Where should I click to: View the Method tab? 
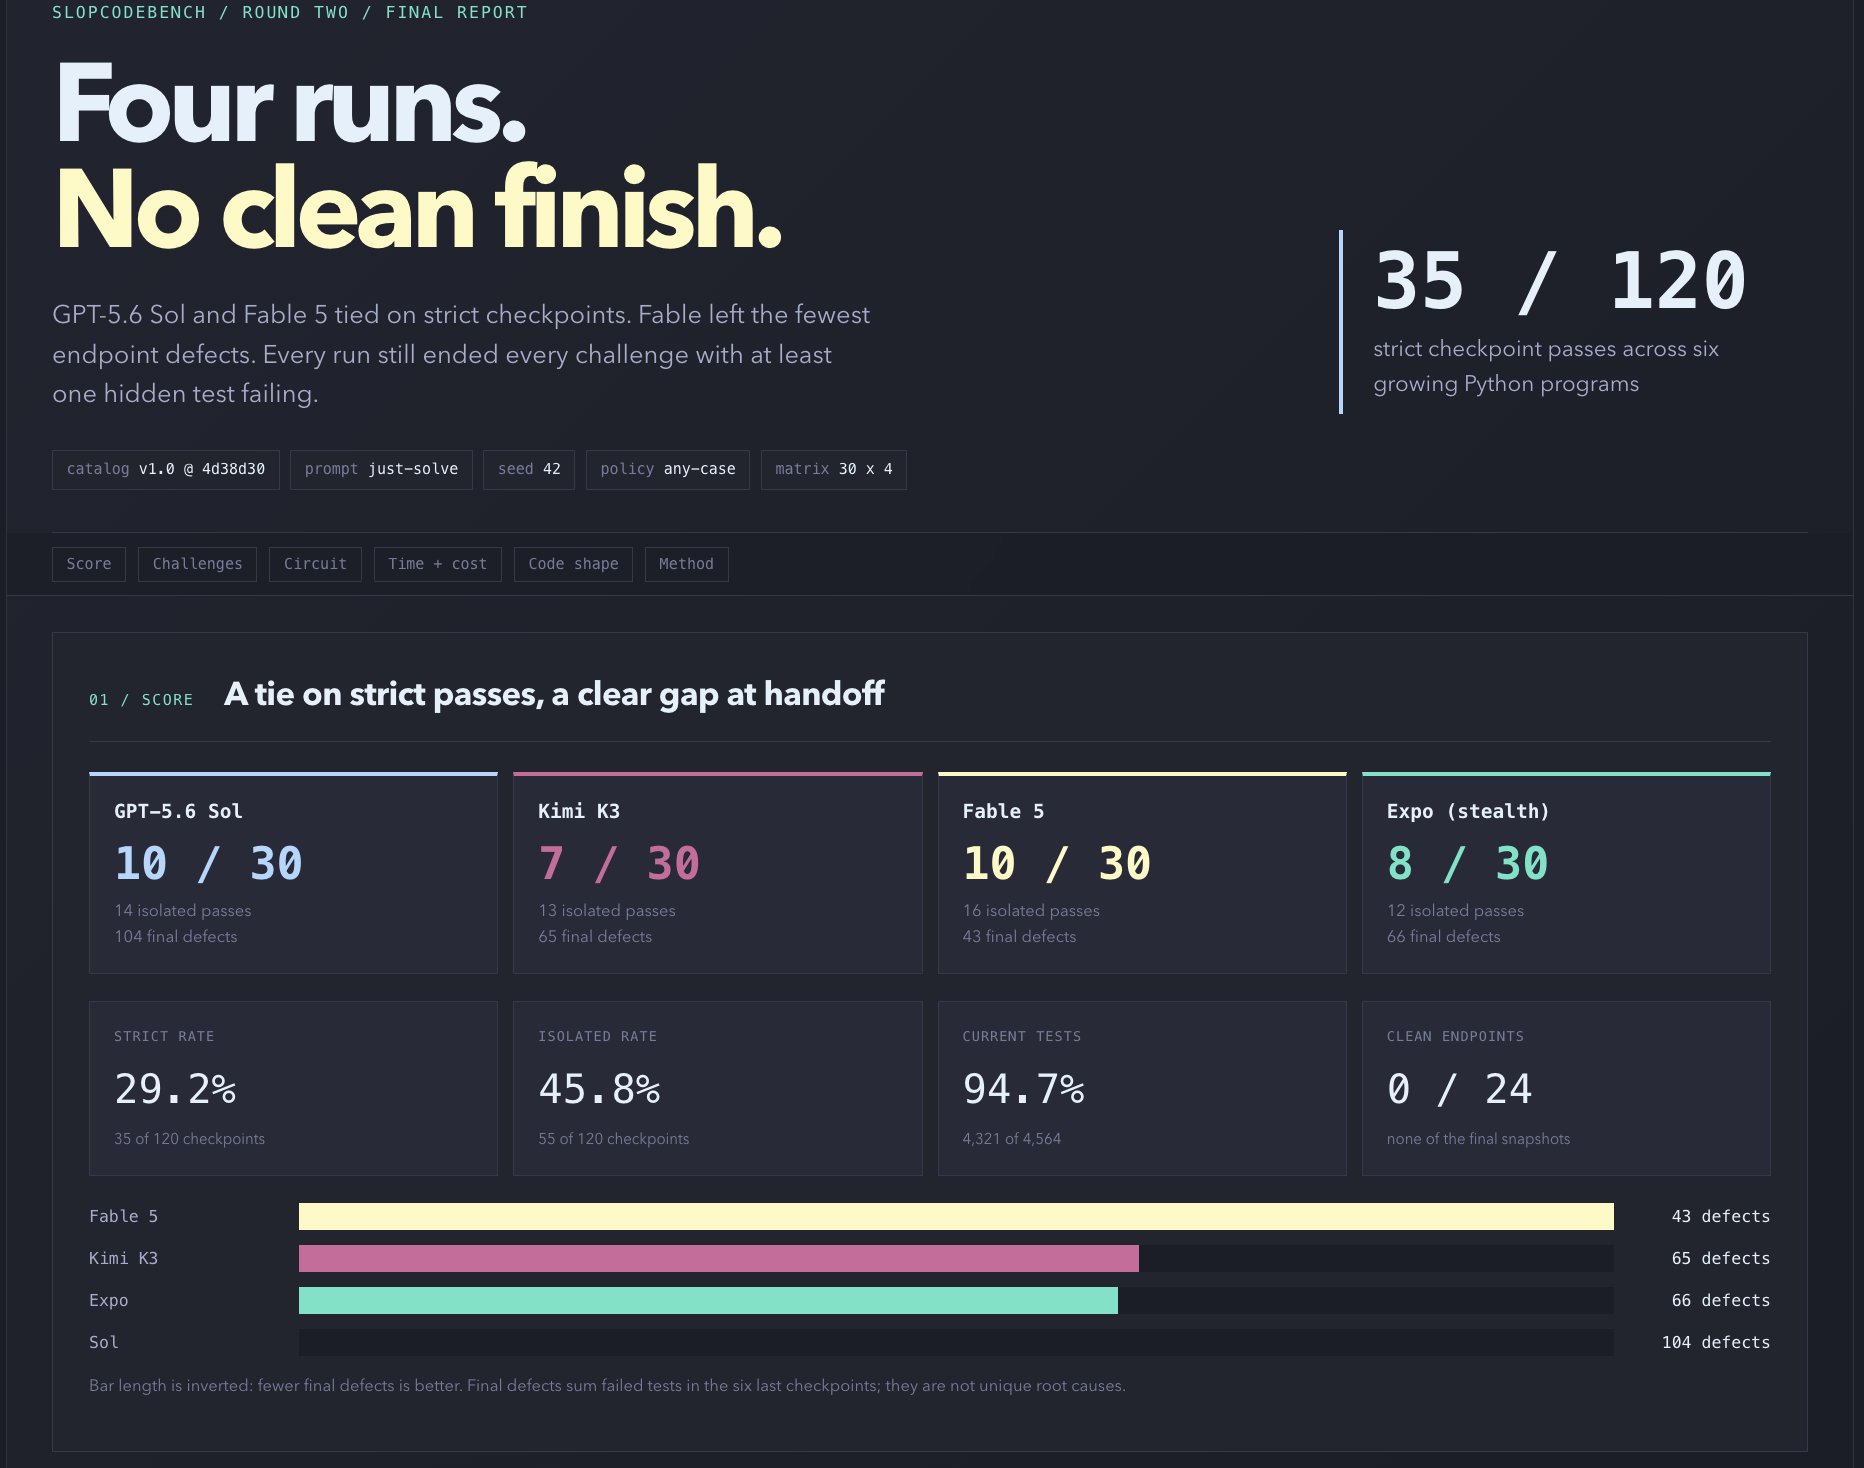[x=686, y=564]
